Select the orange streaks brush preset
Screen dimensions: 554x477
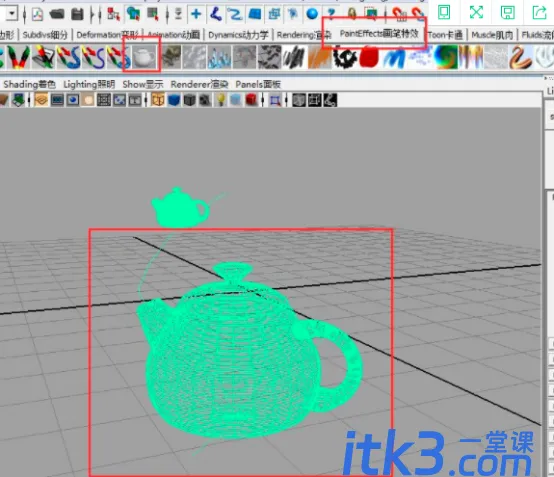[319, 57]
